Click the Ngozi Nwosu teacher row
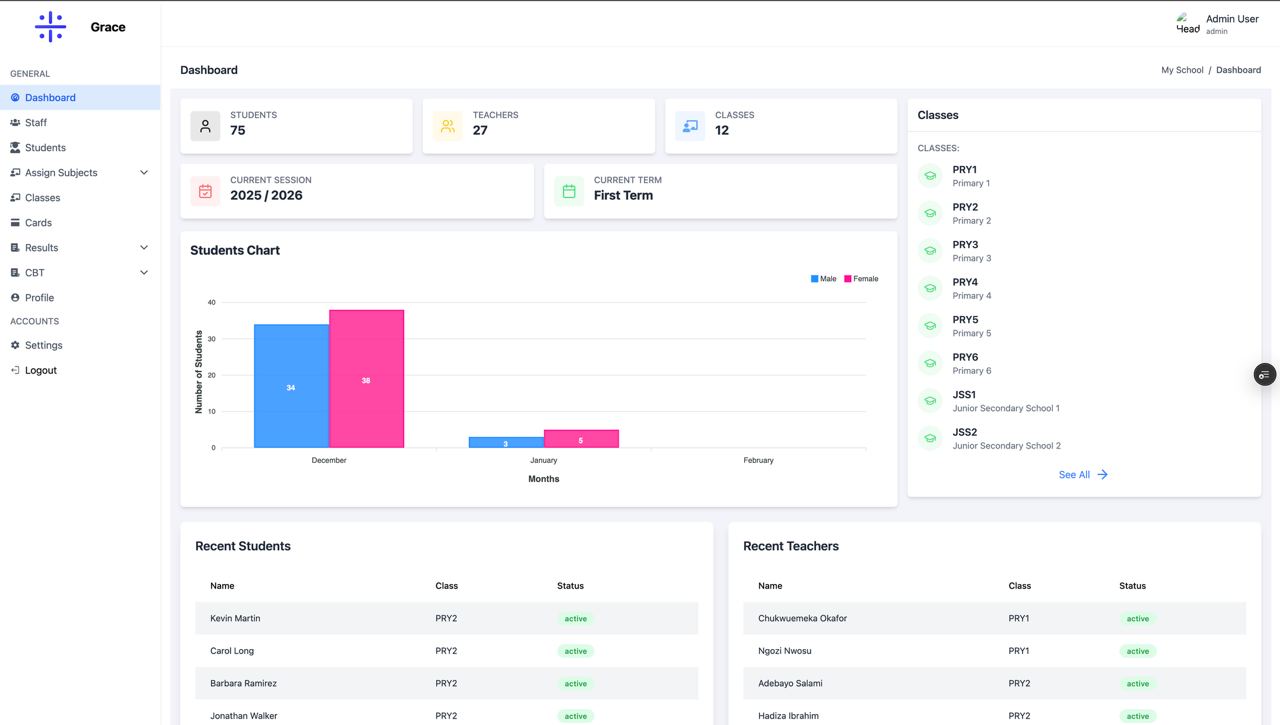Image resolution: width=1280 pixels, height=725 pixels. (994, 651)
